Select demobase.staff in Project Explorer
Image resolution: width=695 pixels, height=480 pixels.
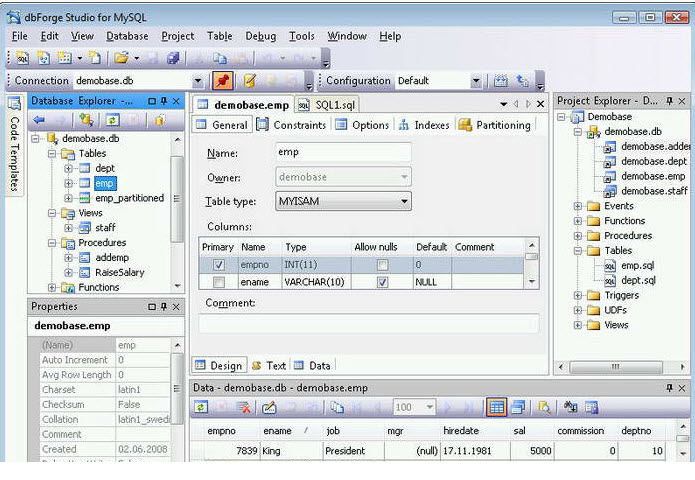click(x=654, y=191)
